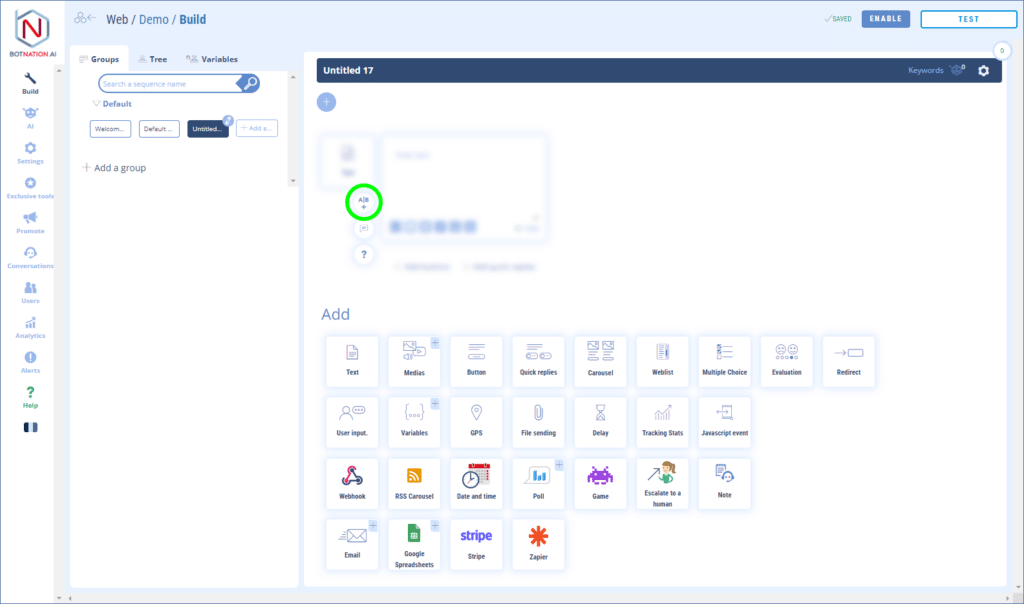
Task: Add a Zapier integration element
Action: pos(538,544)
